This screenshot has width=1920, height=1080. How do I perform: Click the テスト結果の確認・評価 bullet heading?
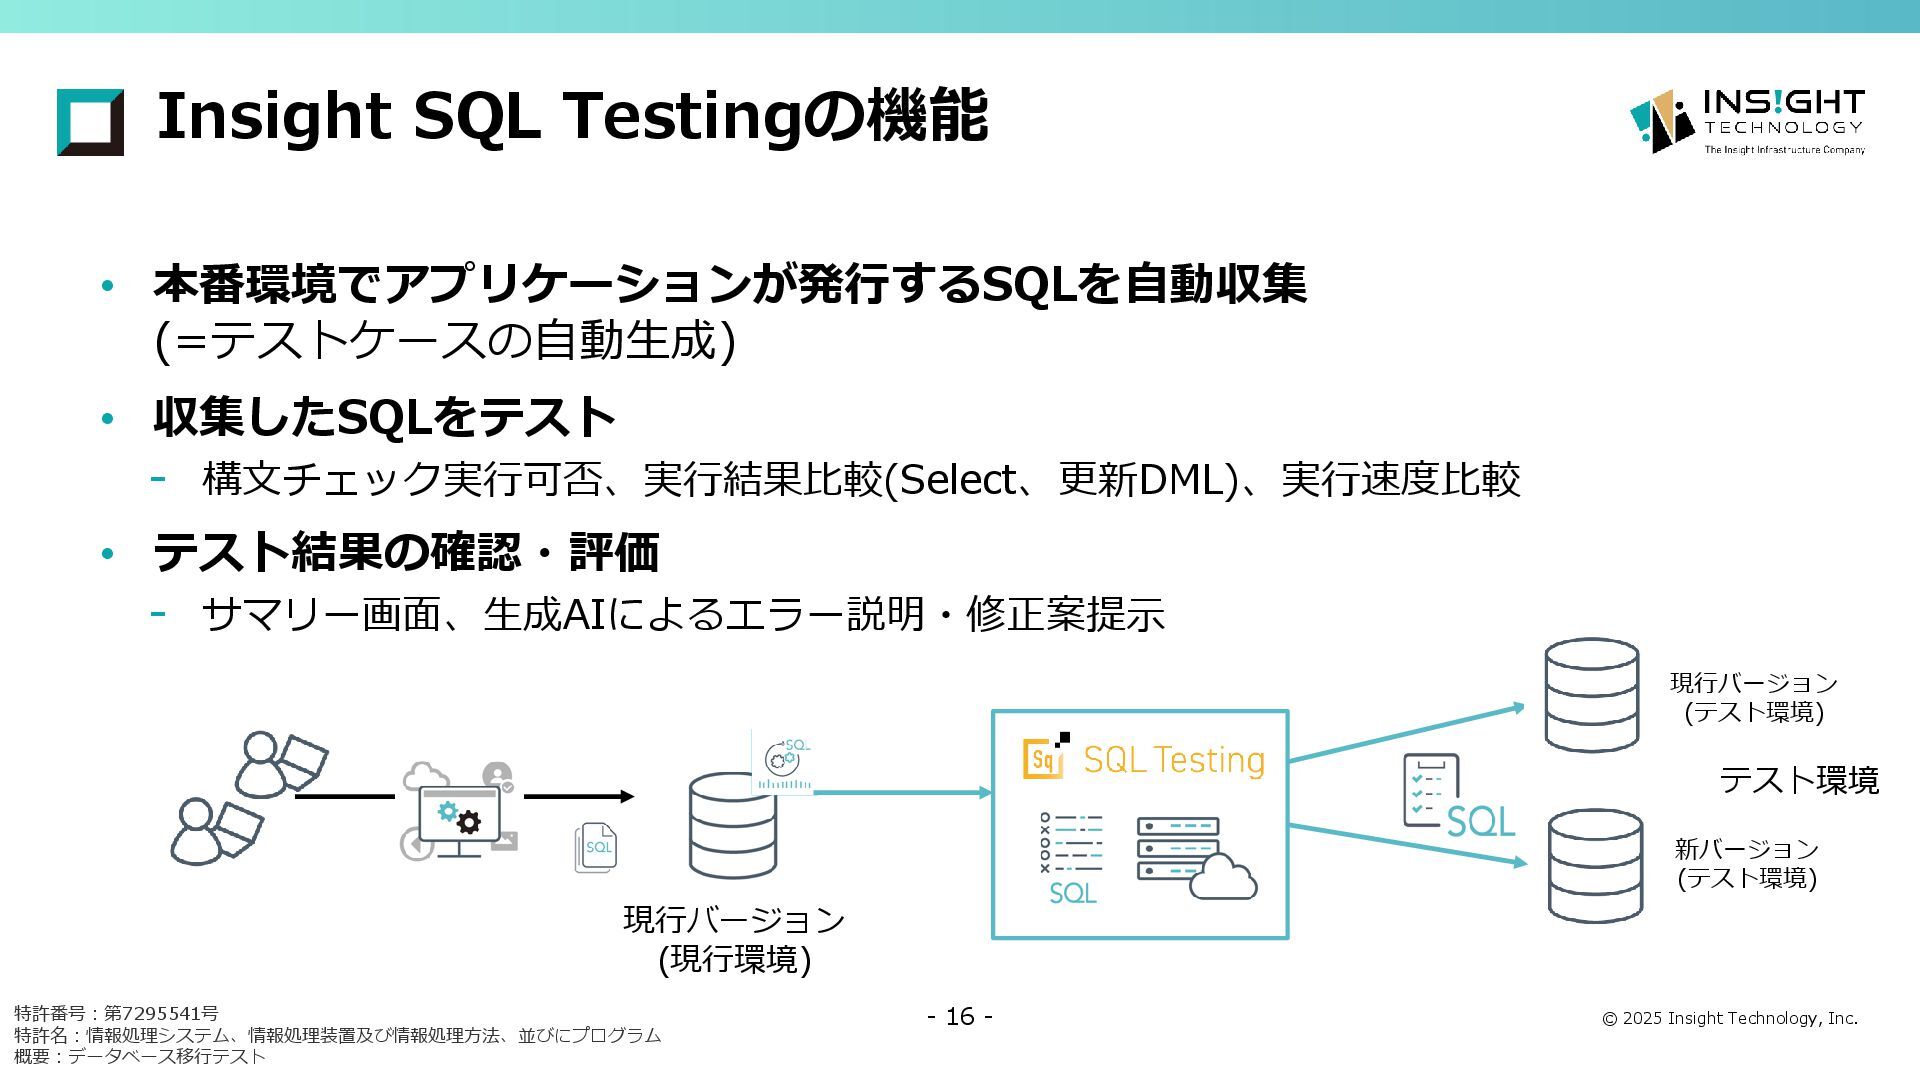(x=405, y=552)
